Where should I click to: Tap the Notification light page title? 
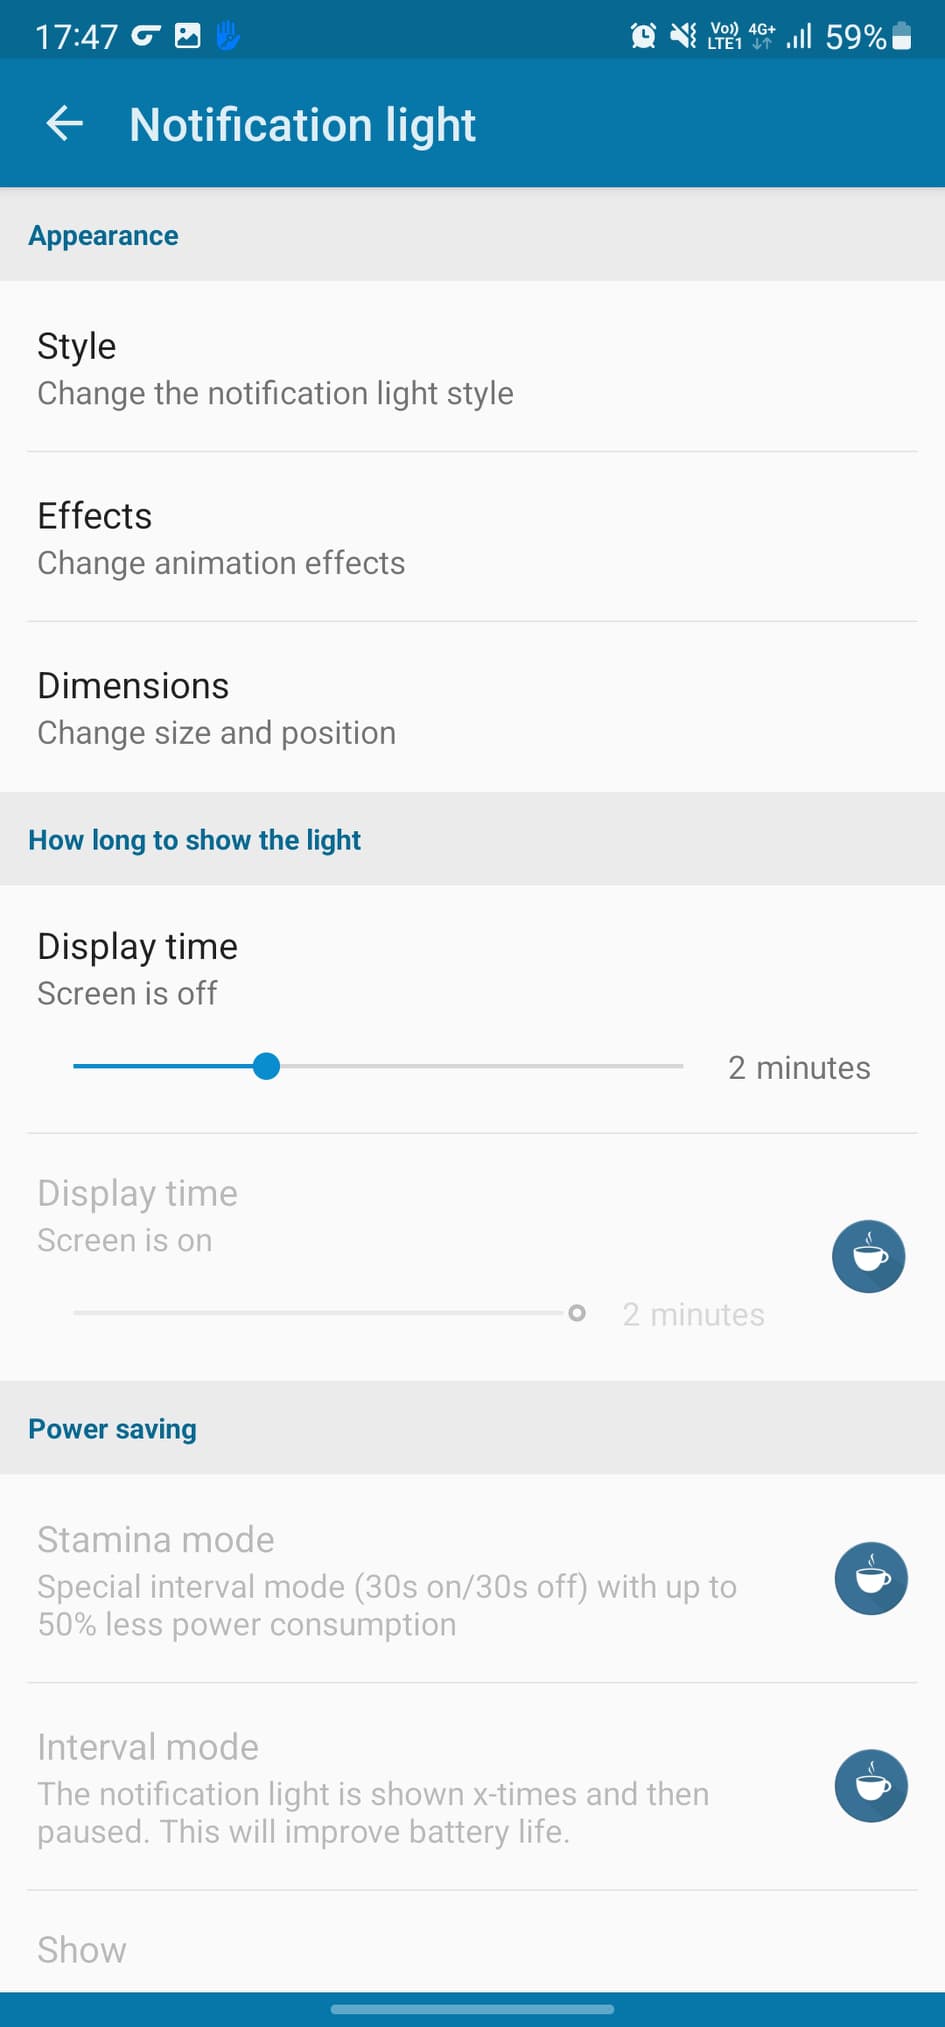[302, 125]
